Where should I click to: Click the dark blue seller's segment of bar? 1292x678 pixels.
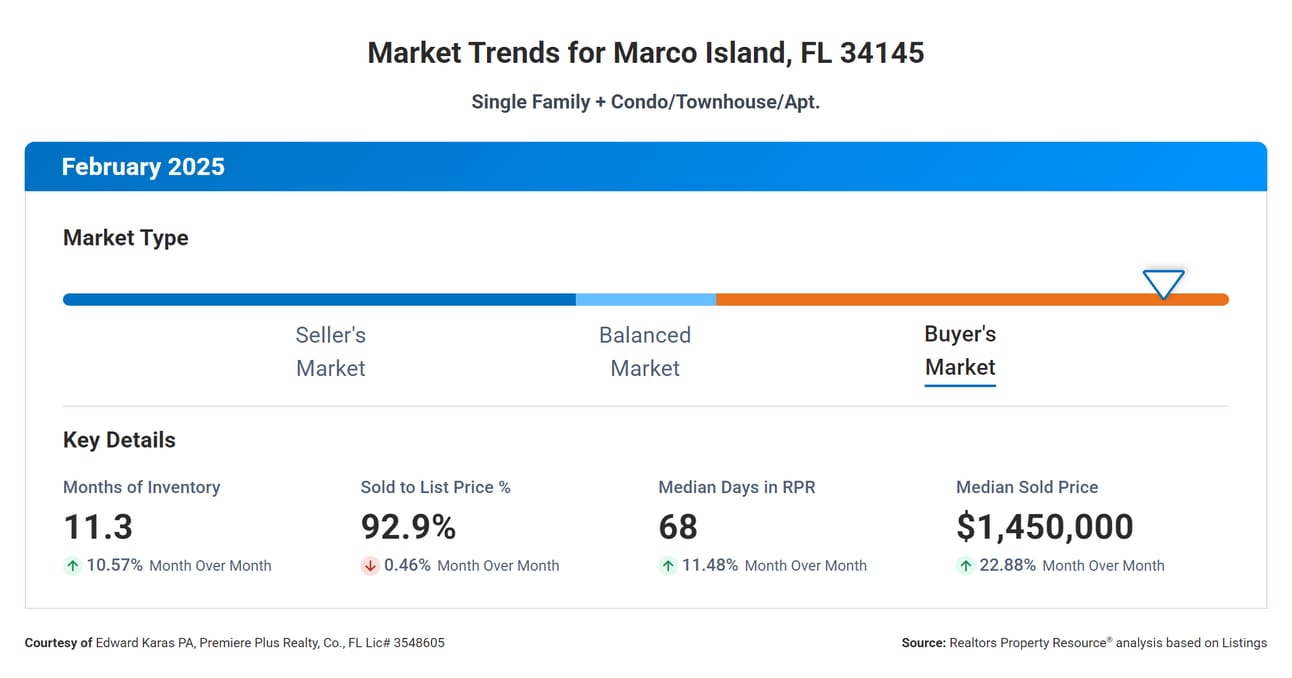coord(319,299)
